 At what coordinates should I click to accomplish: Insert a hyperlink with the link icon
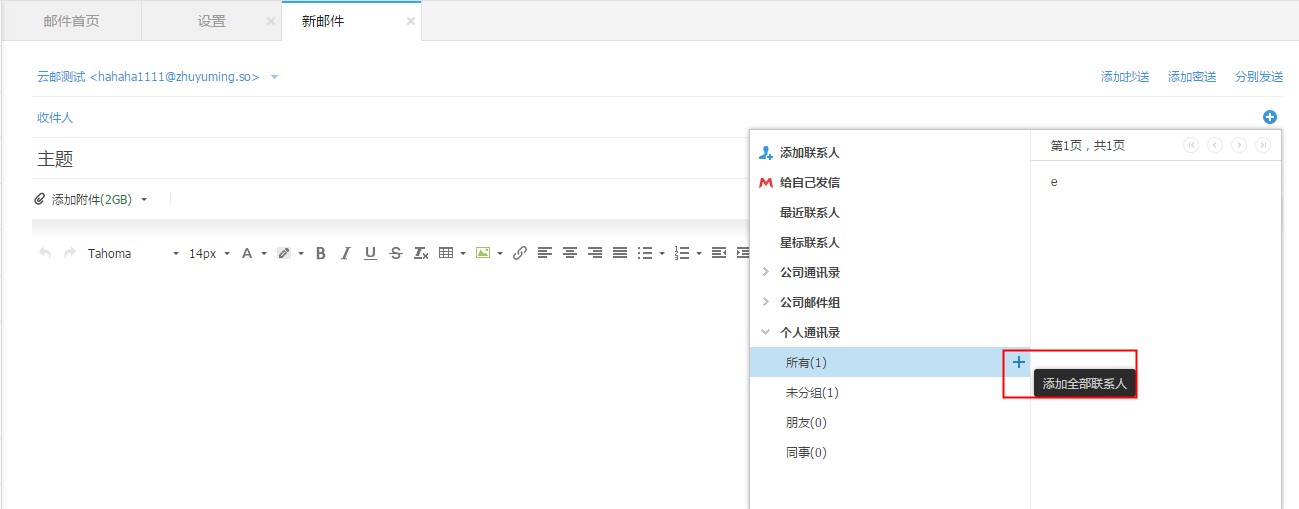point(520,253)
